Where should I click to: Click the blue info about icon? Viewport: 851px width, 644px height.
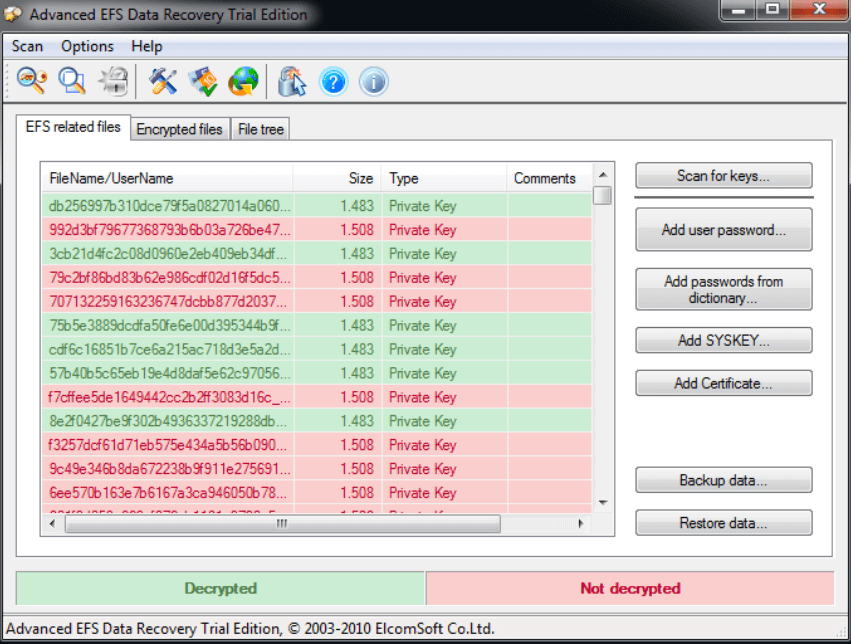[x=373, y=81]
